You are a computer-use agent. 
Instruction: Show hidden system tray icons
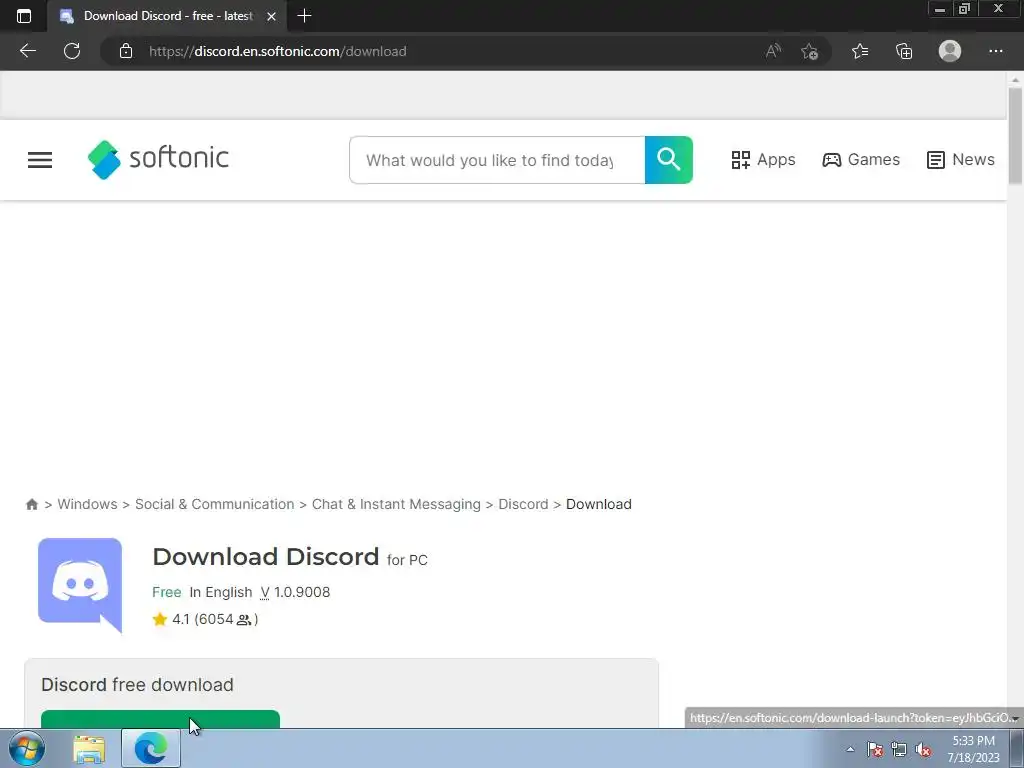coord(850,749)
